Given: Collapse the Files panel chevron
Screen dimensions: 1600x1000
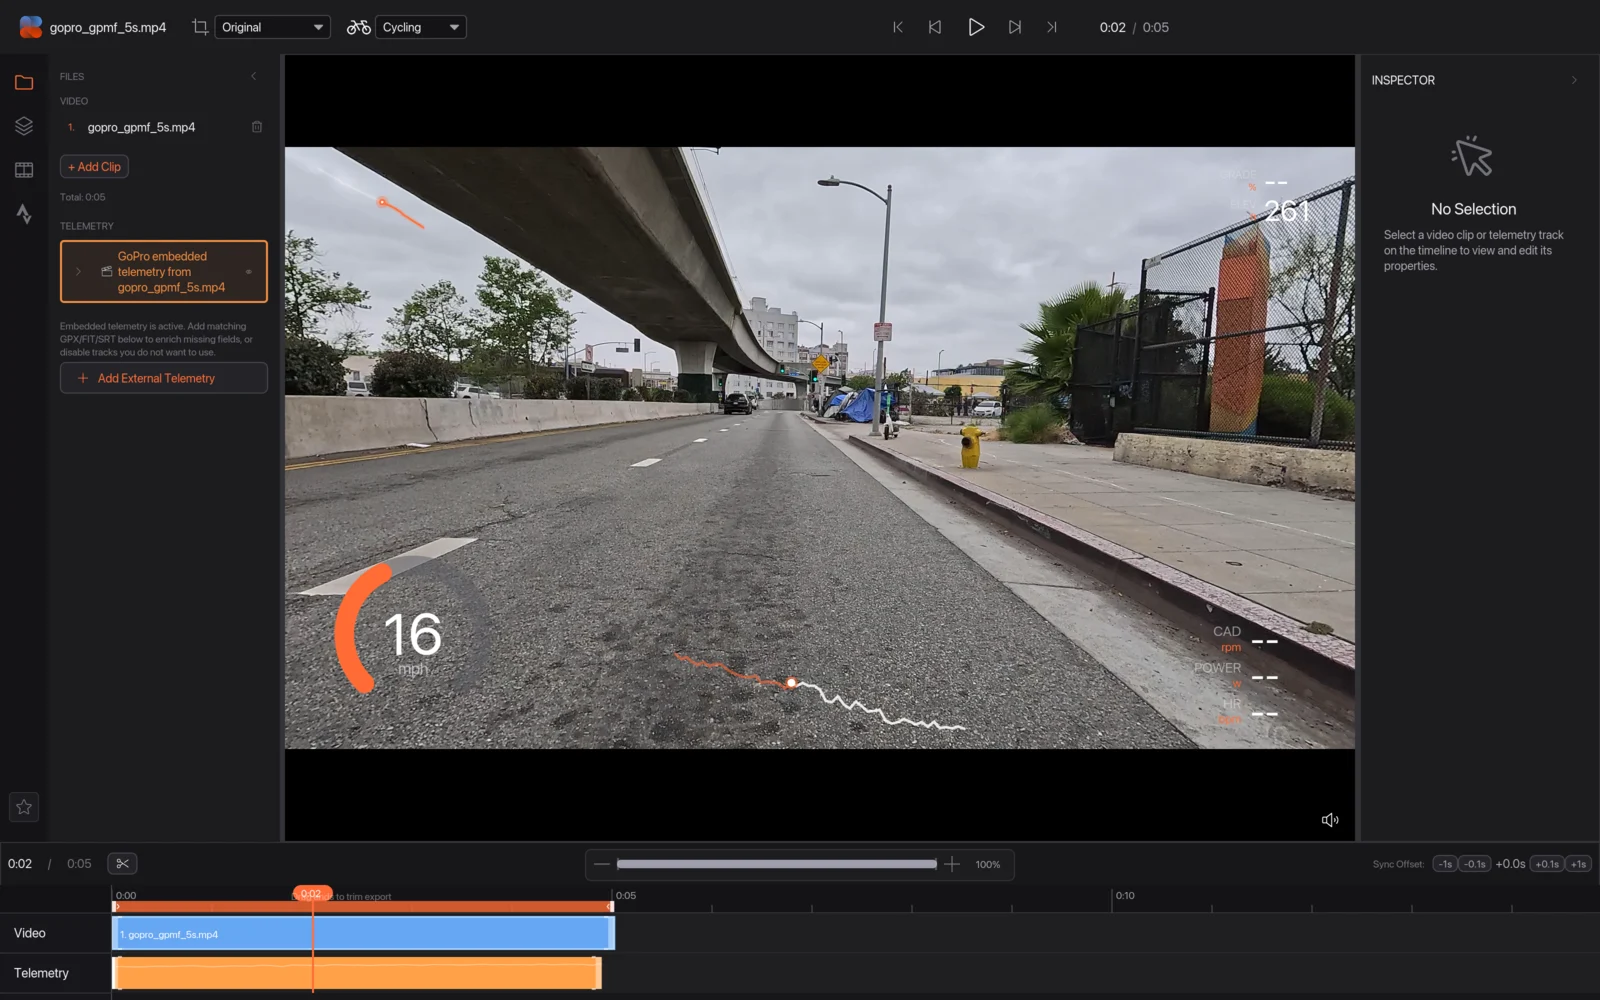Looking at the screenshot, I should point(254,76).
